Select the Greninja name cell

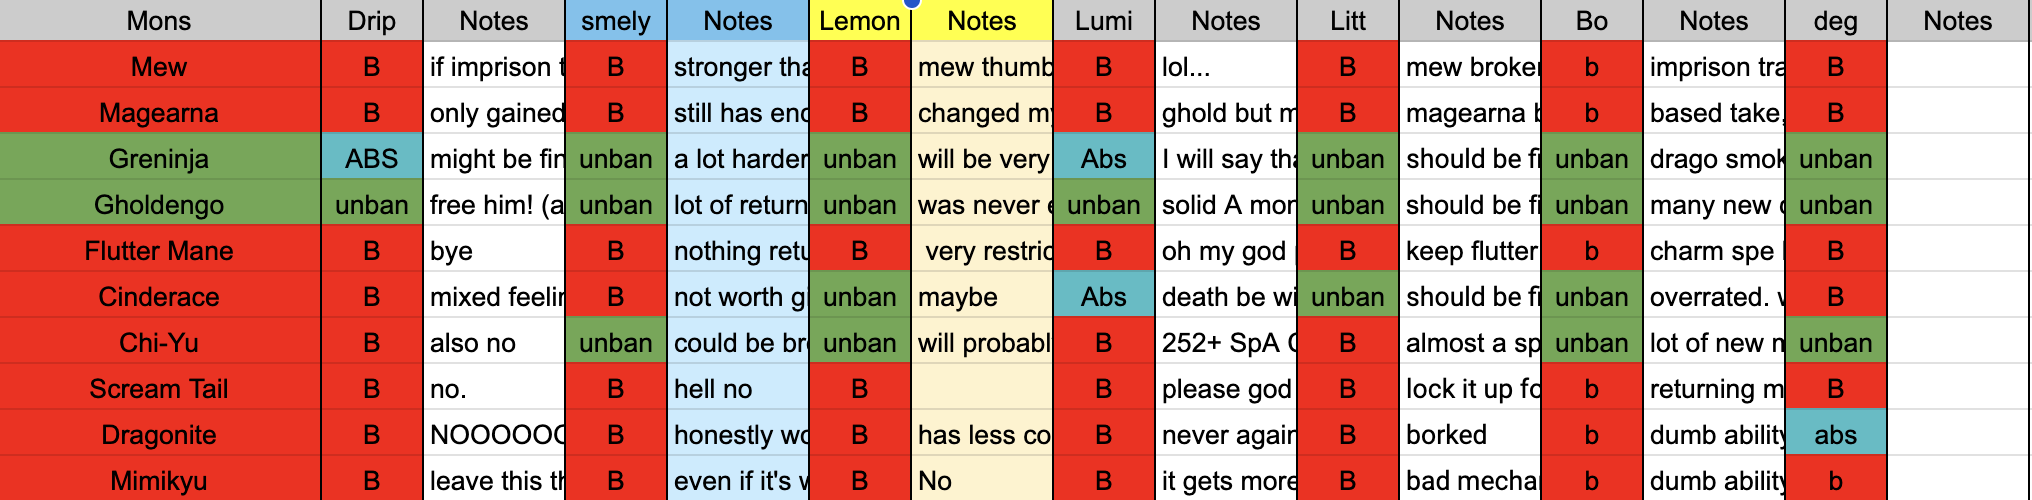point(160,158)
